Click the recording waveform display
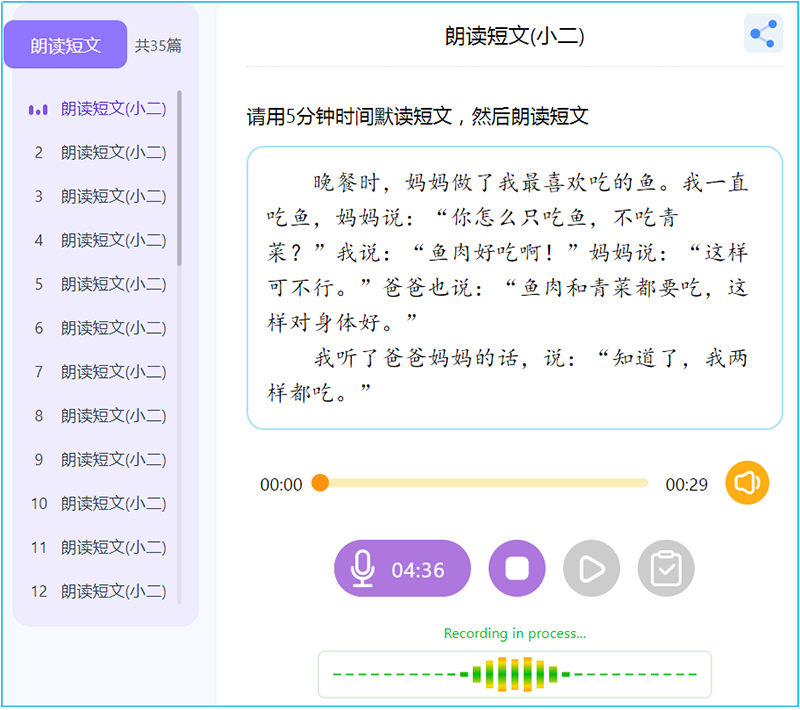800x710 pixels. (514, 674)
